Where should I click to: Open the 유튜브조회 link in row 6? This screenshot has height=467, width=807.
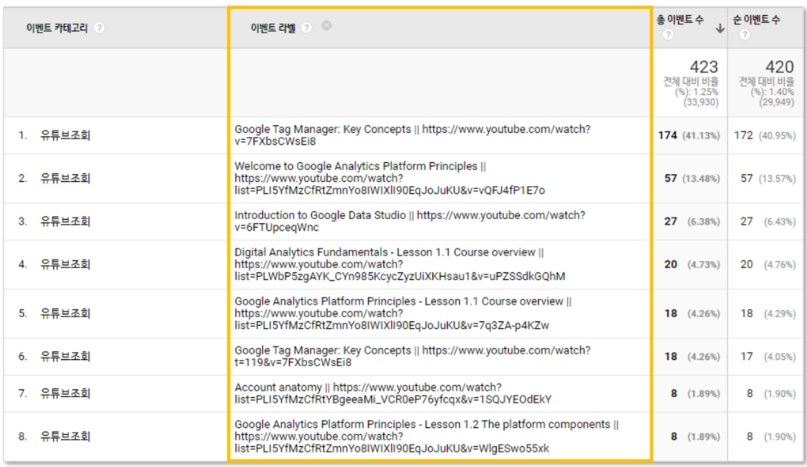(x=65, y=356)
